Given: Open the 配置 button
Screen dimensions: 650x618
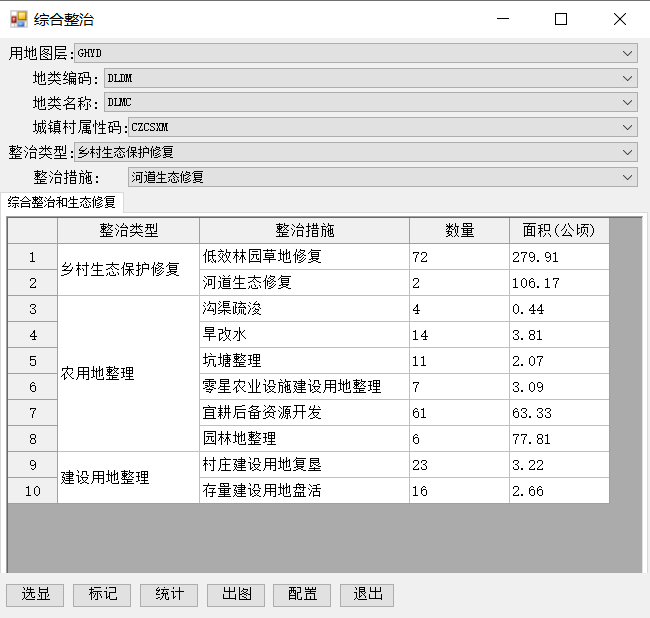Looking at the screenshot, I should [x=302, y=595].
